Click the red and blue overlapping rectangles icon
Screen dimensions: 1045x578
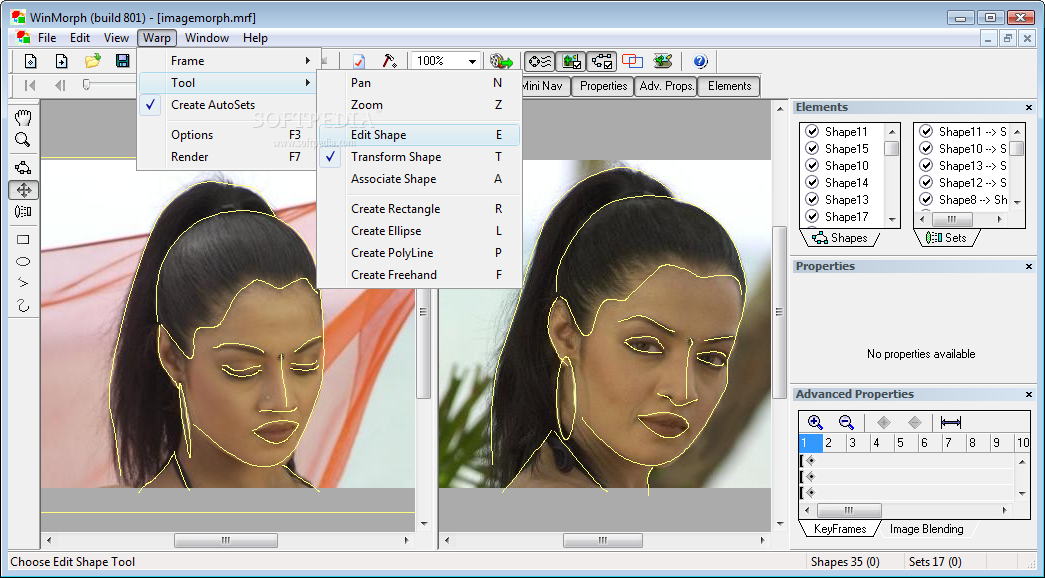tap(632, 61)
